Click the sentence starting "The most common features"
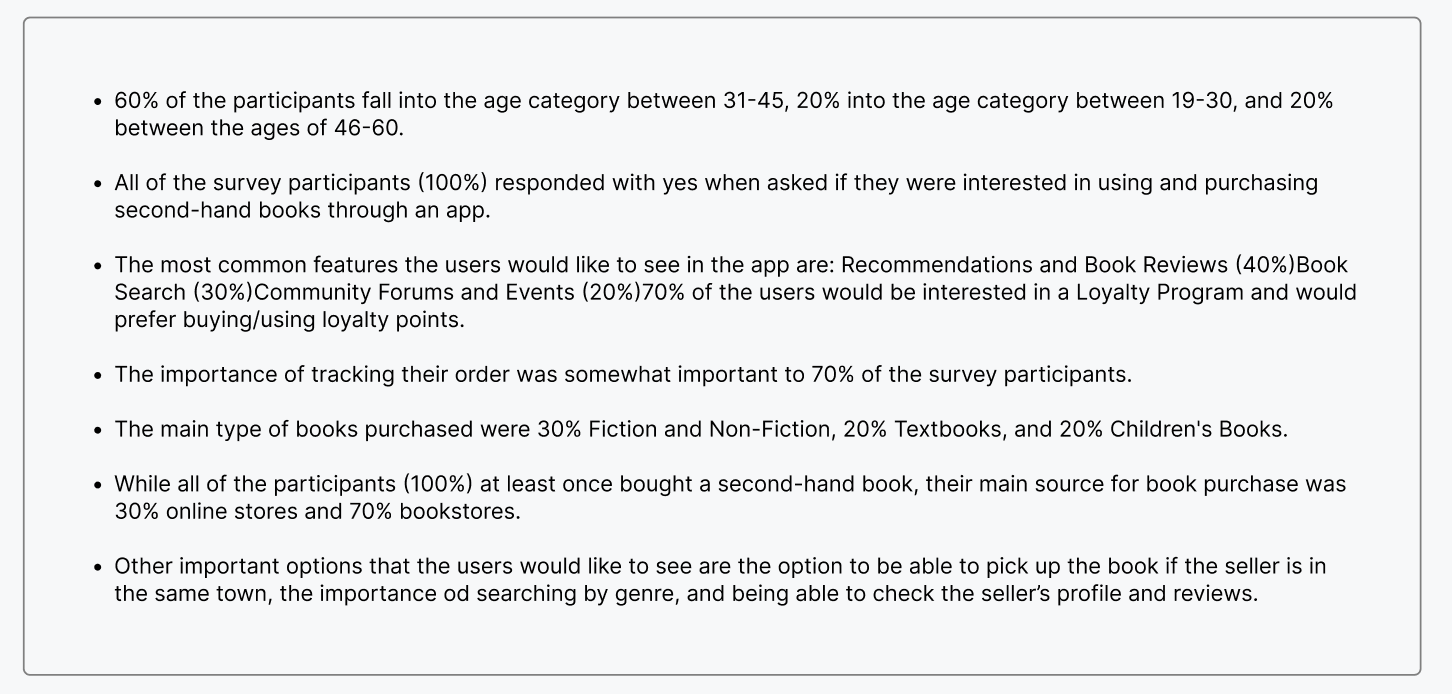The image size is (1452, 694). click(x=735, y=292)
